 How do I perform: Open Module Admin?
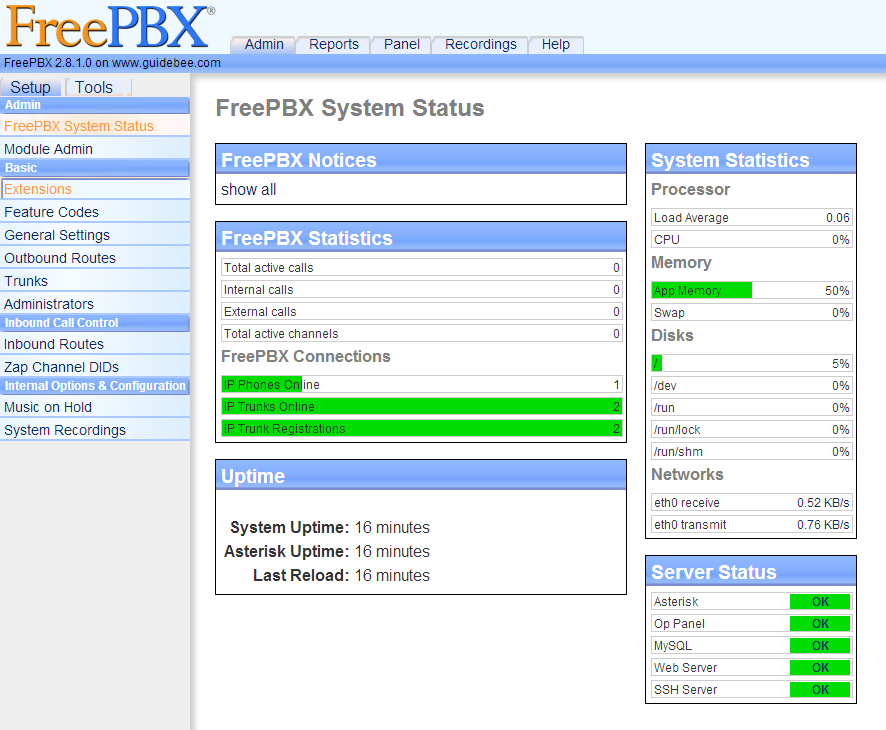coord(48,149)
